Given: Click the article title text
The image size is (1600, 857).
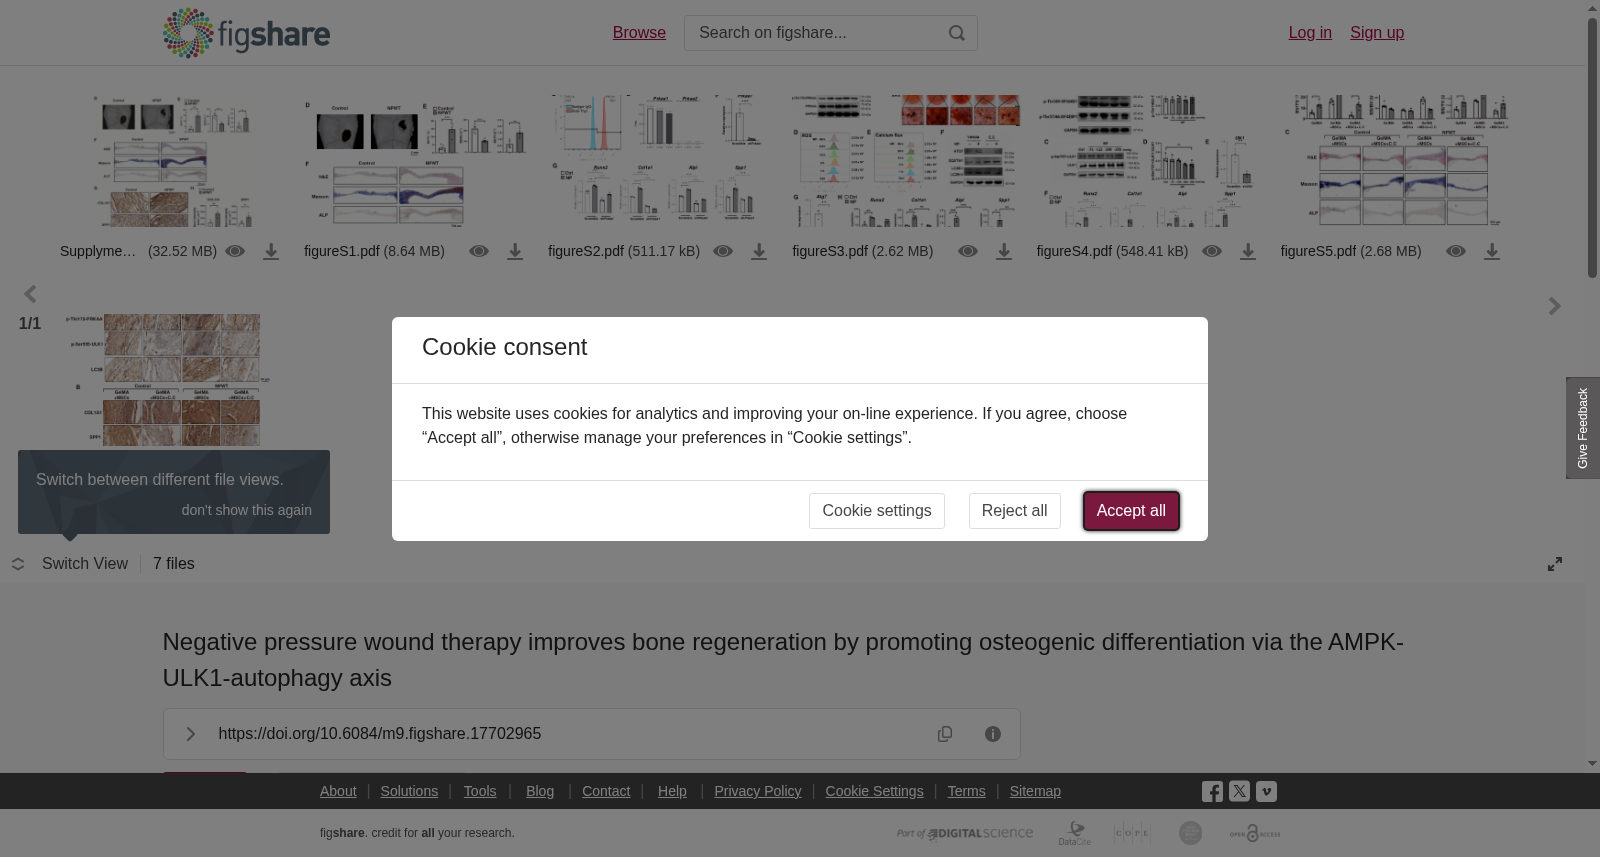Looking at the screenshot, I should (783, 660).
